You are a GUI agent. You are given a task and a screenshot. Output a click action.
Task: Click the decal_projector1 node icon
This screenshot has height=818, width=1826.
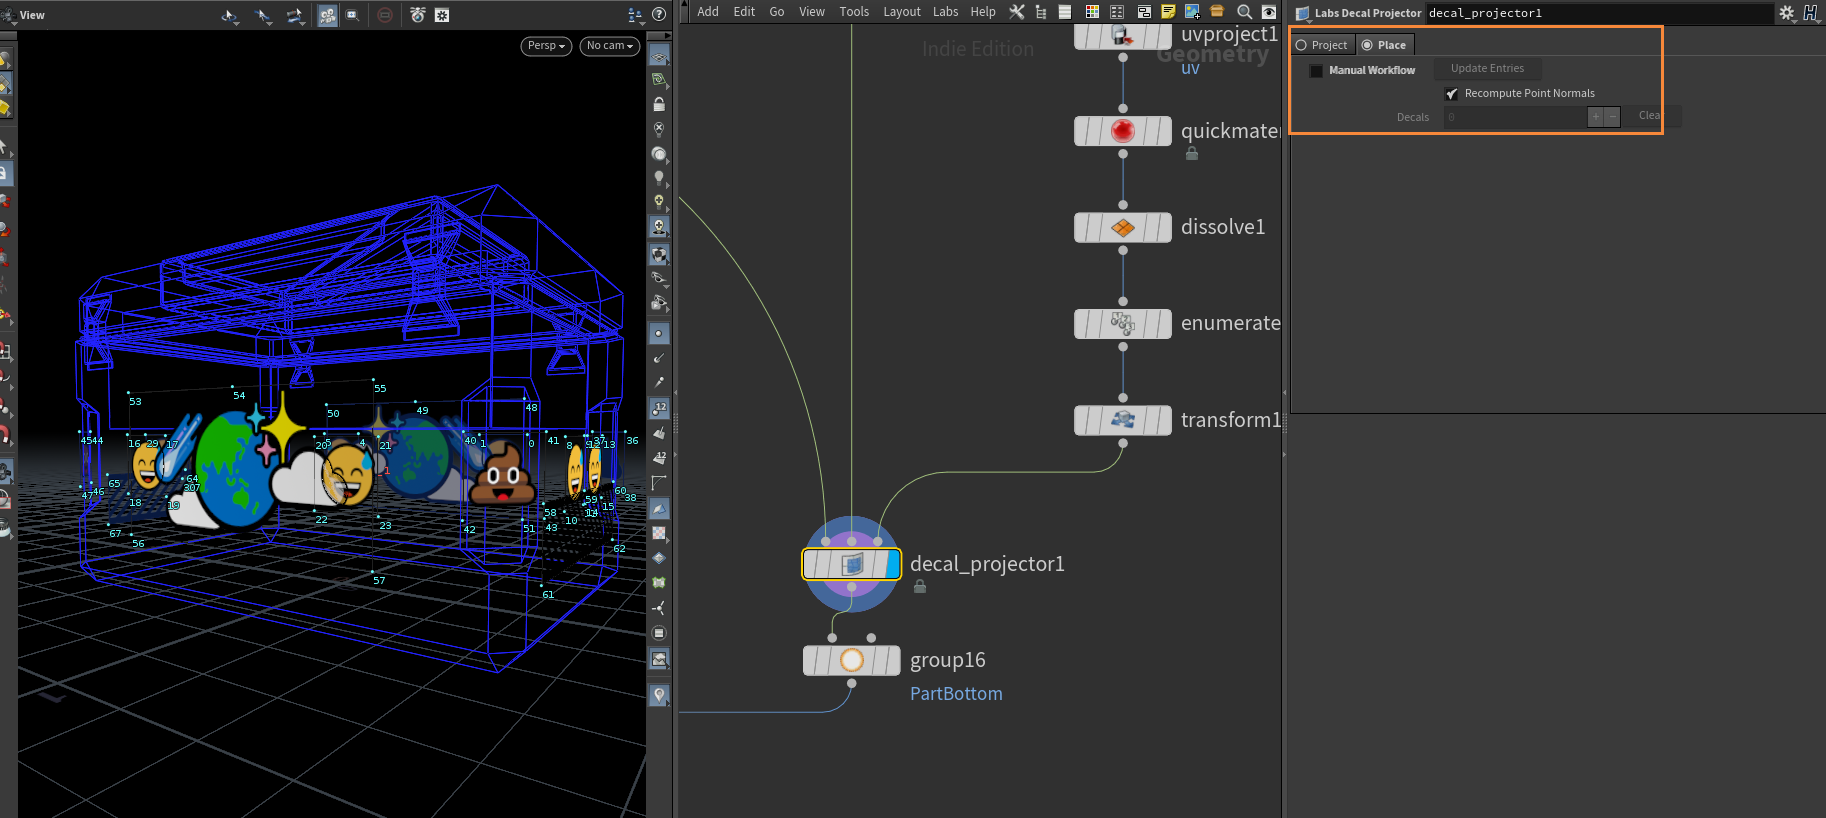[x=852, y=564]
